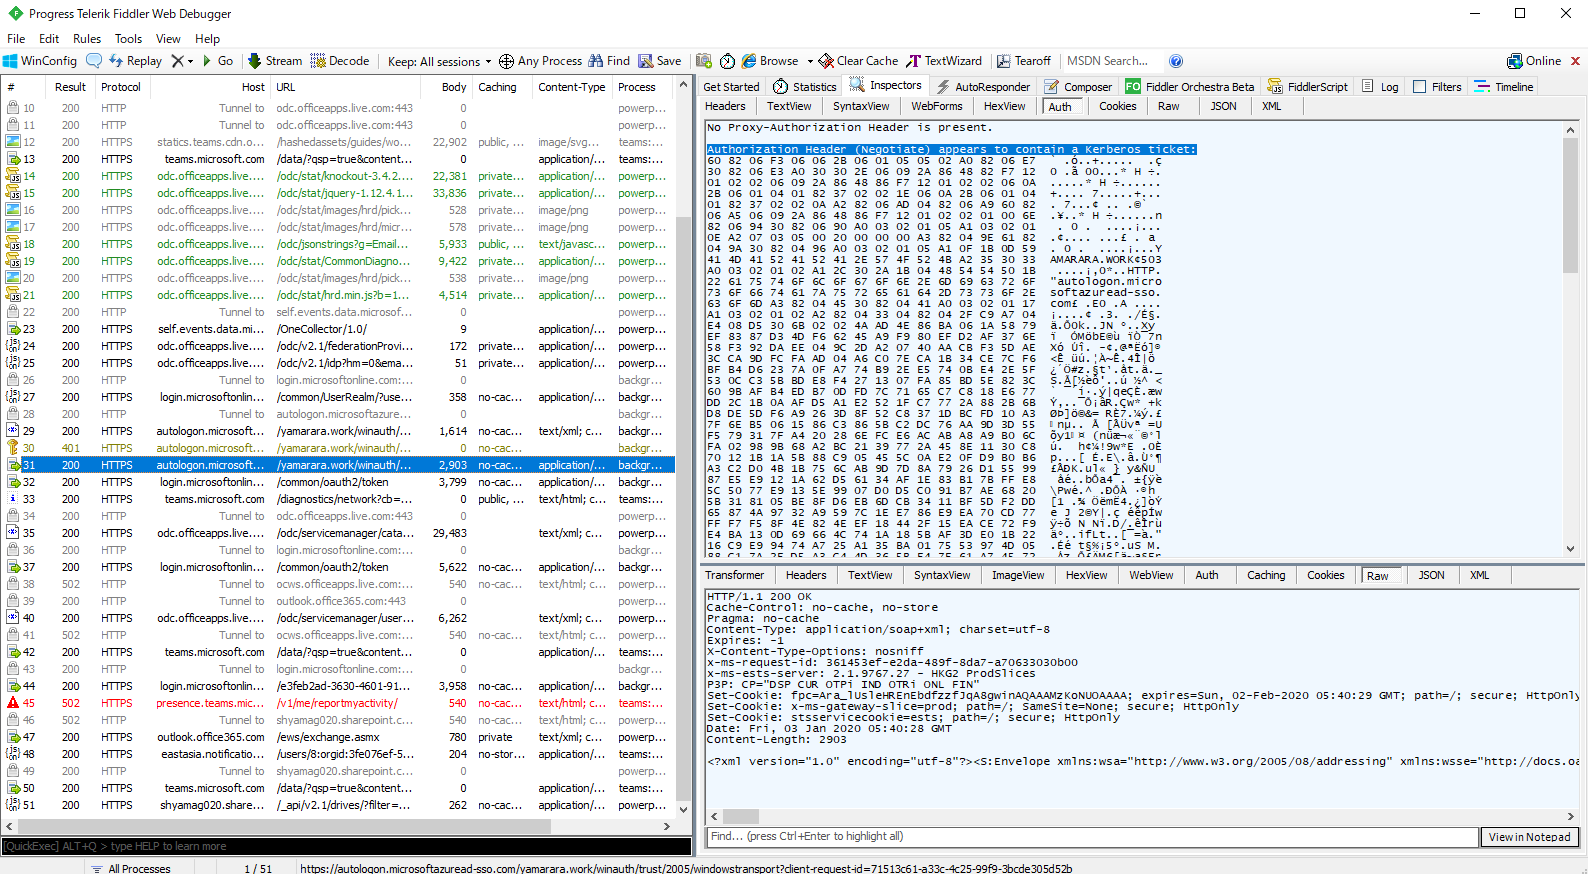Save sessions with the Save button
The width and height of the screenshot is (1588, 874).
tap(660, 61)
